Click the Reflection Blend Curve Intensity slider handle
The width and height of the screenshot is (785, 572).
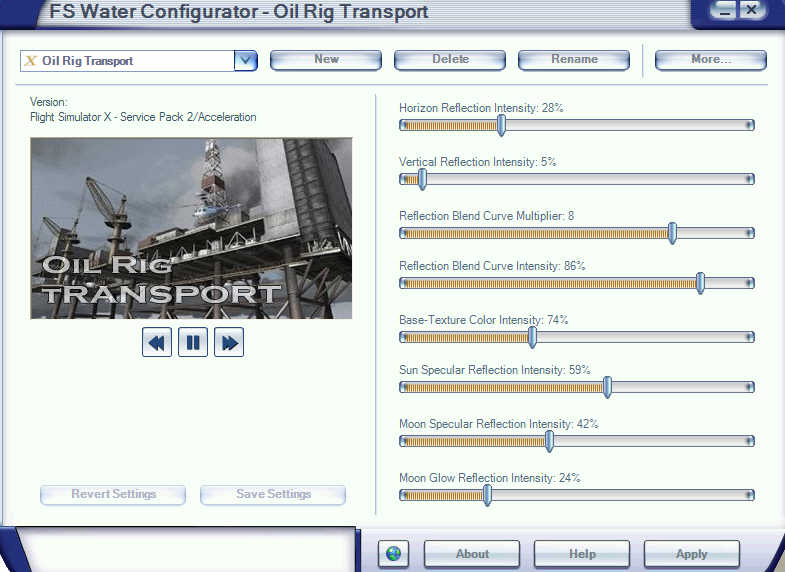(700, 283)
